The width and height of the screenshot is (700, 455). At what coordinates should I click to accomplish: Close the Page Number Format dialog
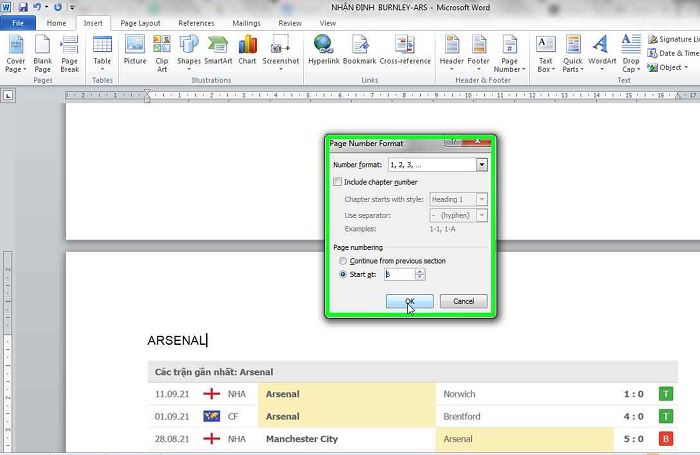[x=477, y=142]
